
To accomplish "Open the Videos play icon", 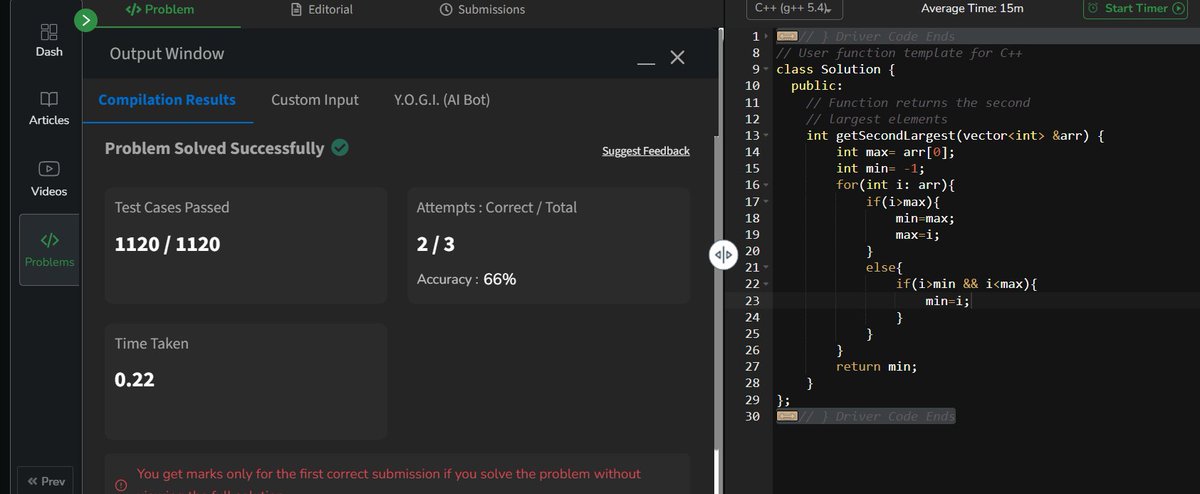I will point(49,169).
